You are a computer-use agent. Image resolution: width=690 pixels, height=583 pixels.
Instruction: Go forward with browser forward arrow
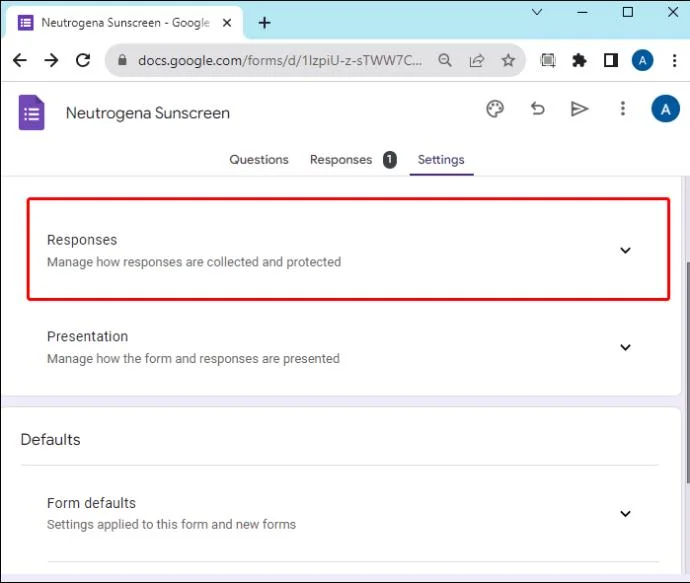pos(51,60)
